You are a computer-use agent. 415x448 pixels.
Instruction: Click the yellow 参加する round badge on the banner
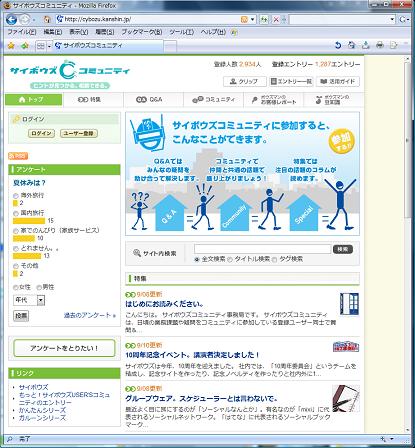(342, 141)
